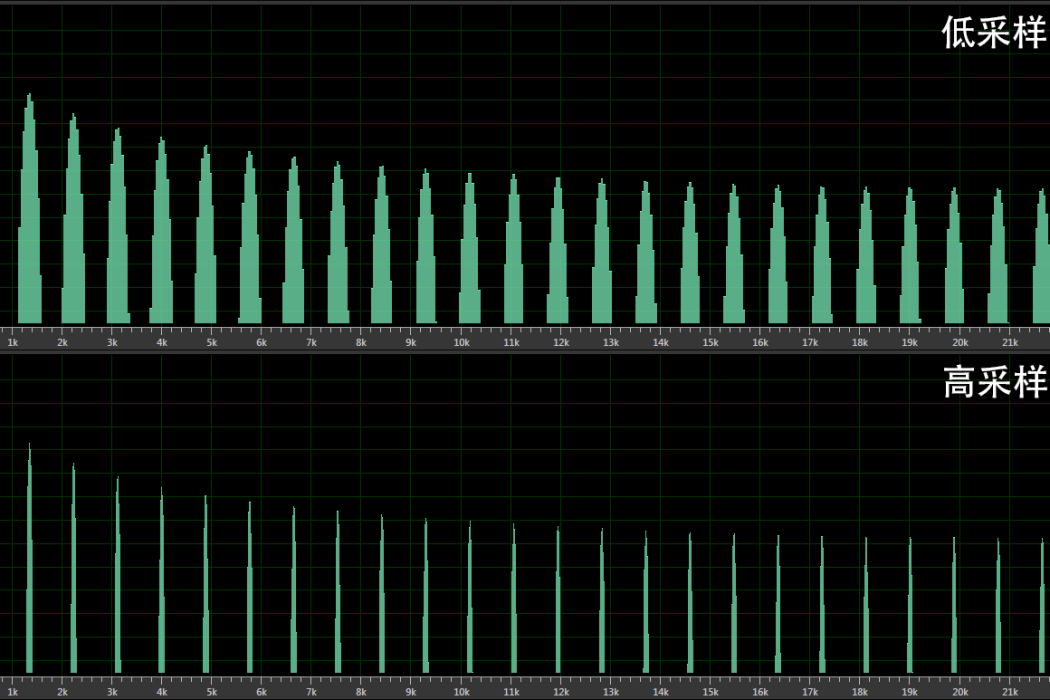The image size is (1050, 700).
Task: Pick the 11k mark on 高采样 frequency ruler
Action: point(512,692)
